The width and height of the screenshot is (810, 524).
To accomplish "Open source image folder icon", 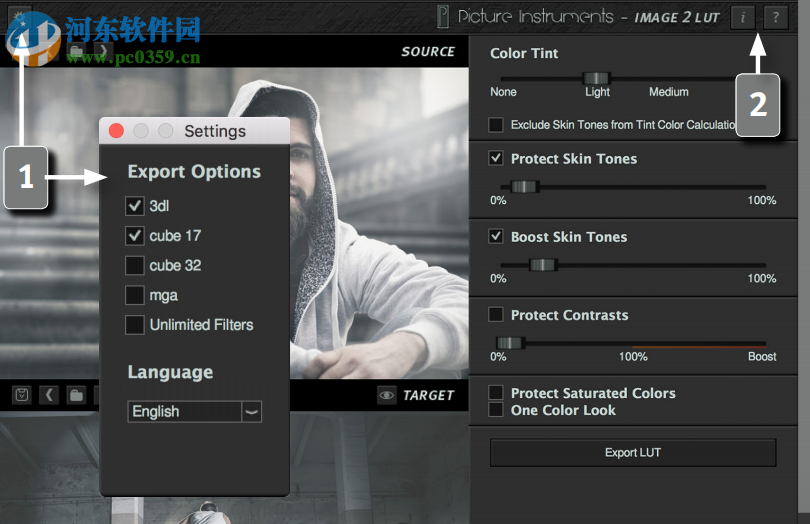I will click(x=76, y=51).
